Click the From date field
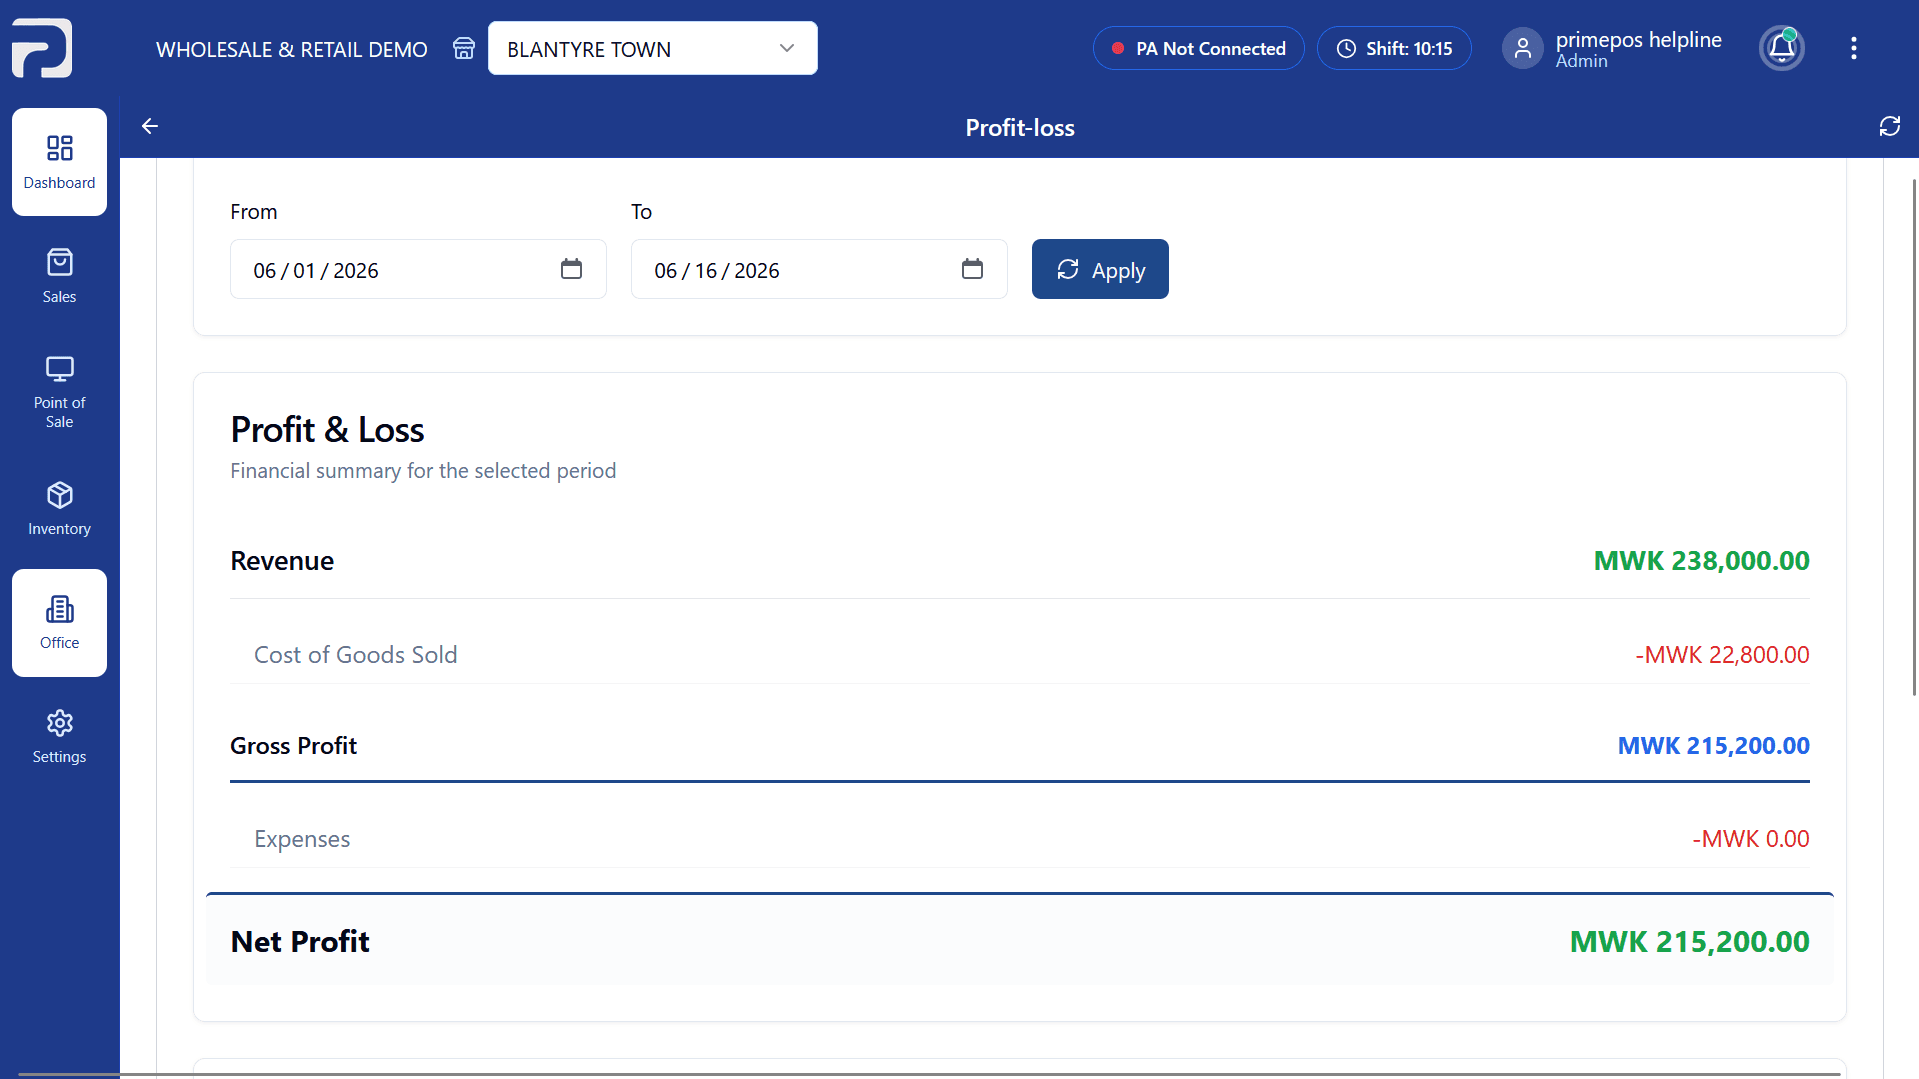The width and height of the screenshot is (1919, 1079). click(418, 269)
